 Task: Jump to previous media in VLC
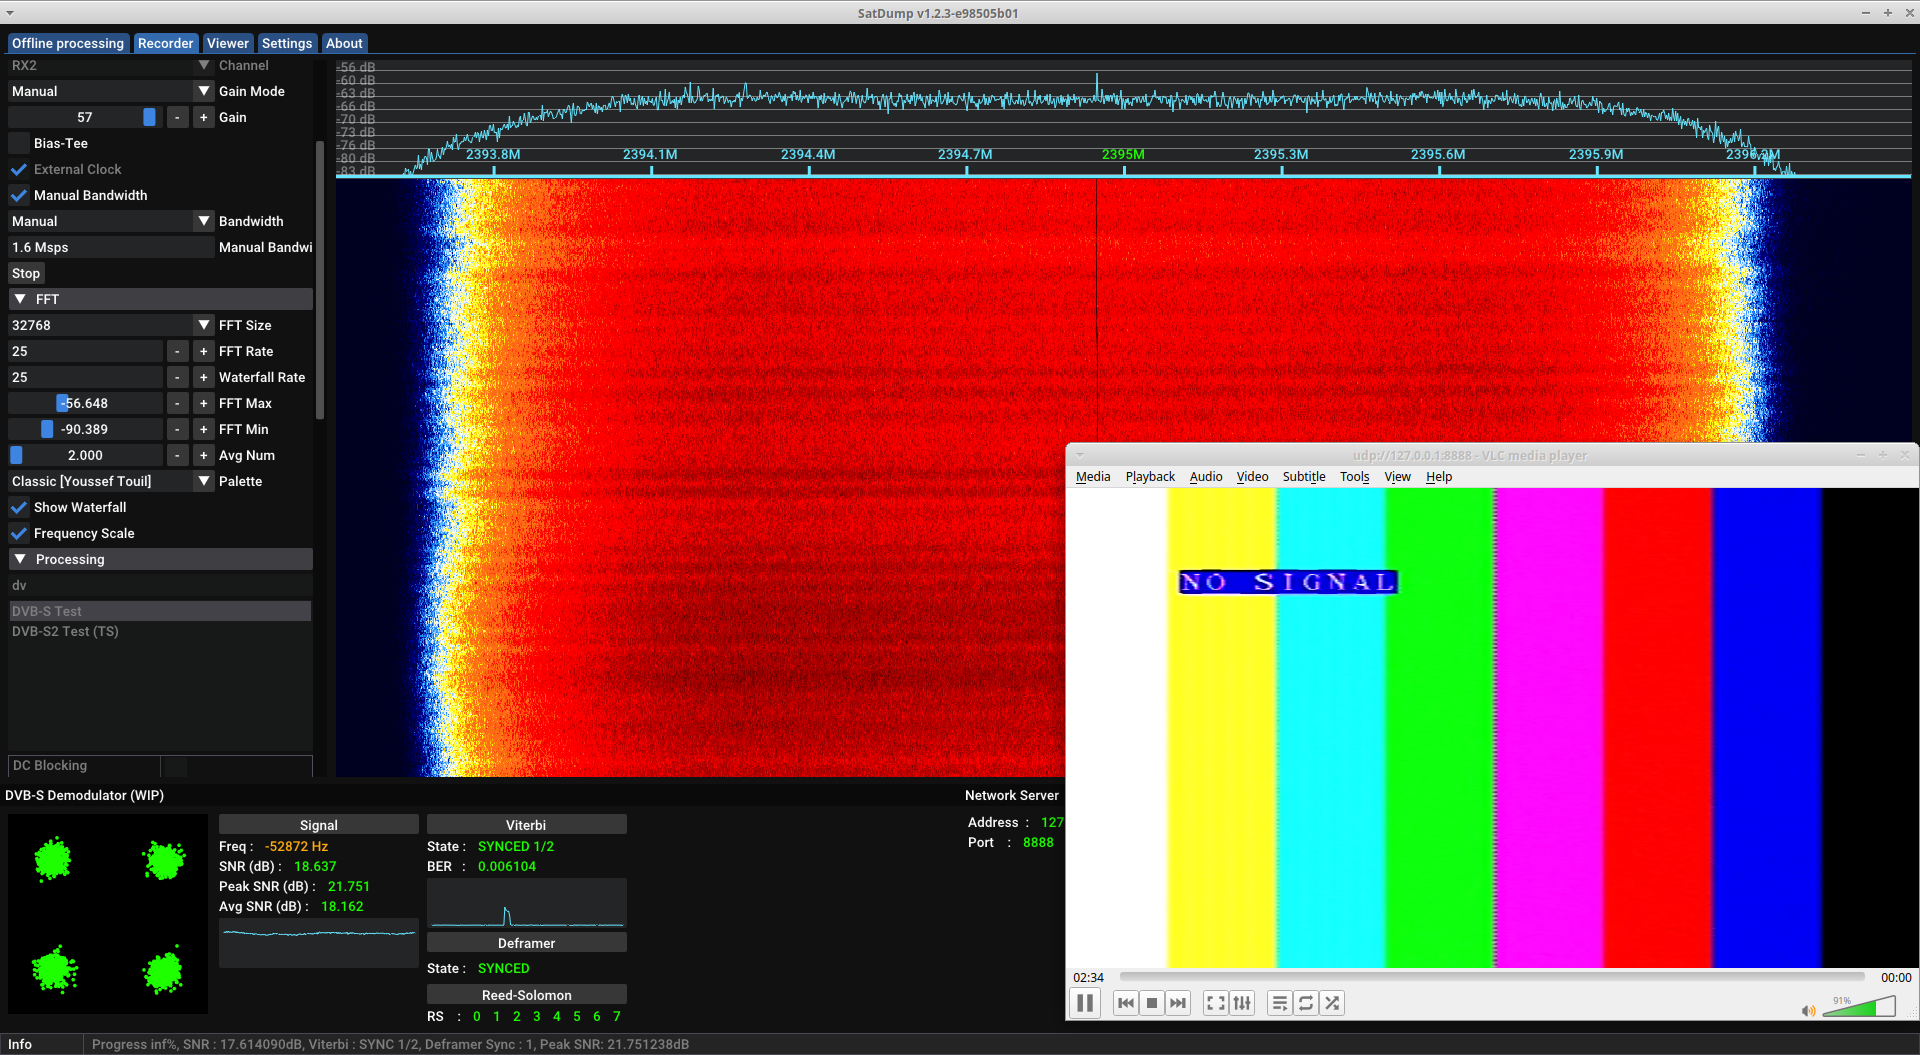[1125, 1003]
